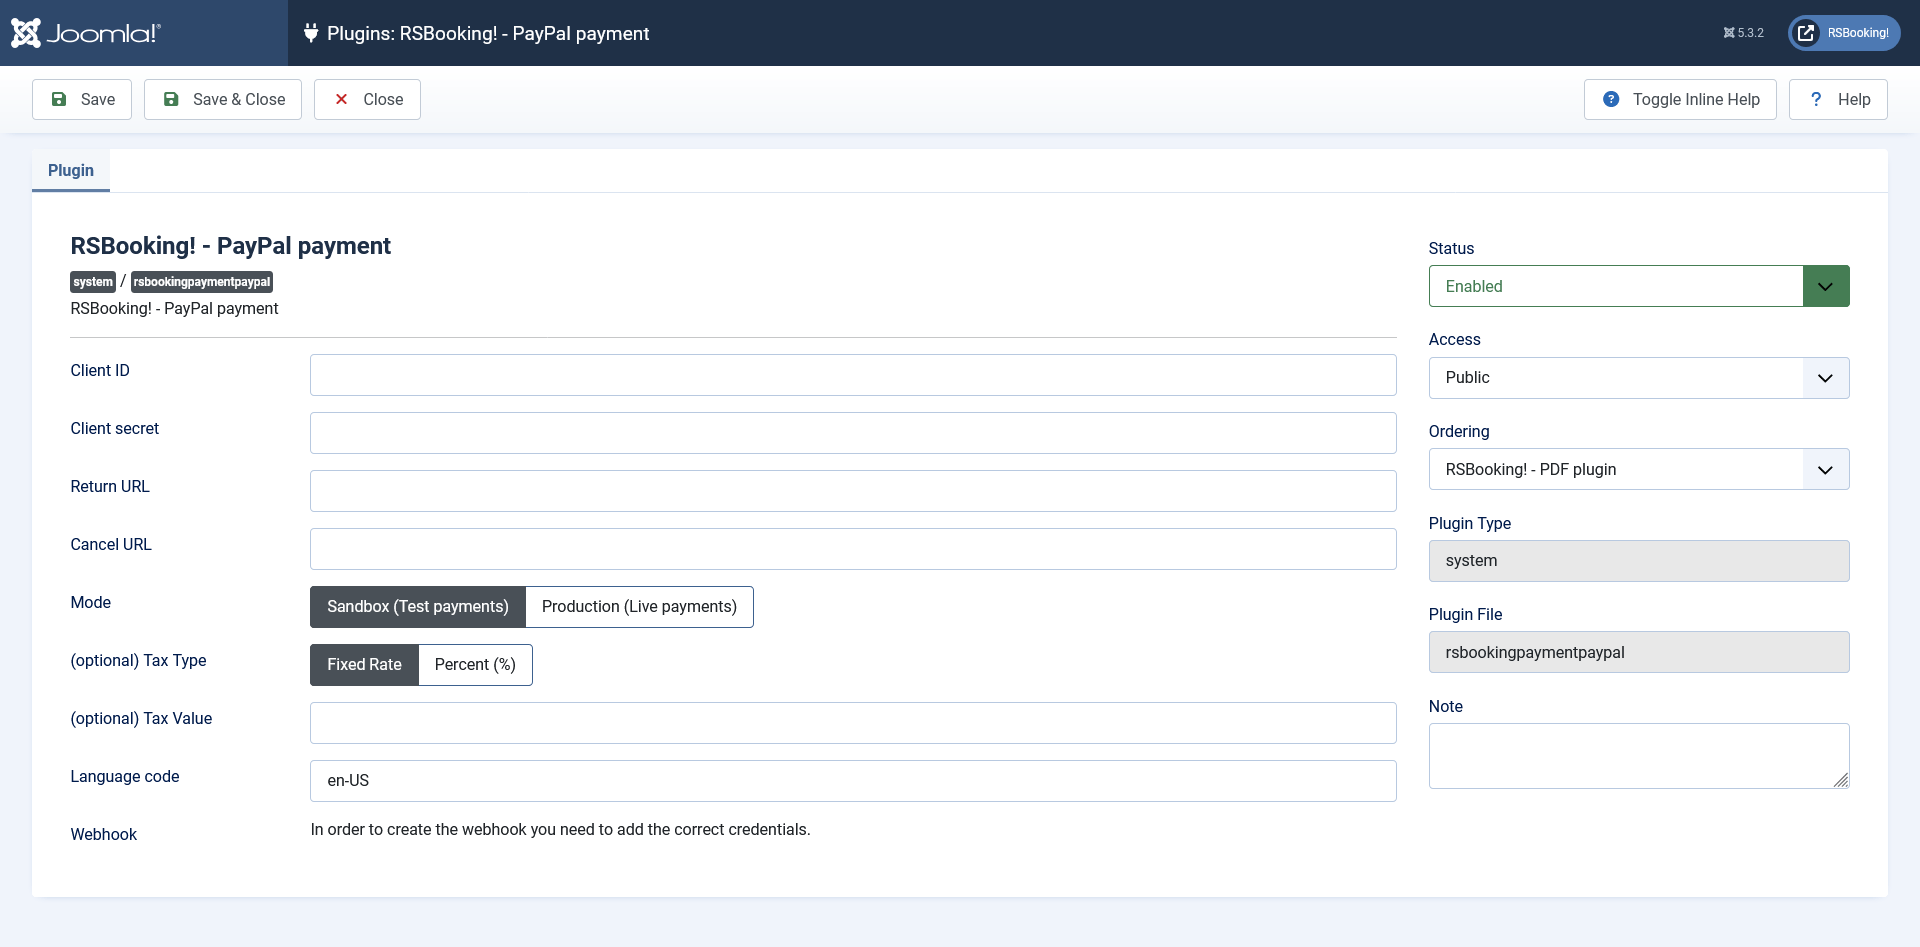1920x947 pixels.
Task: Click the Client ID label
Action: pyautogui.click(x=100, y=370)
